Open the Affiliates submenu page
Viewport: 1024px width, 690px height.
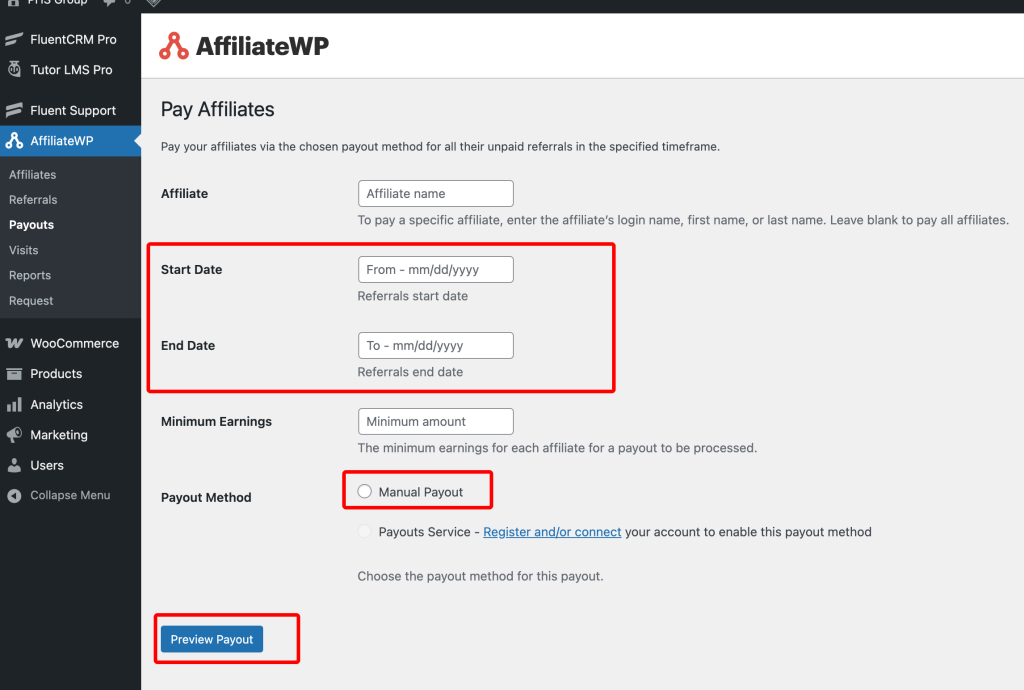click(33, 175)
